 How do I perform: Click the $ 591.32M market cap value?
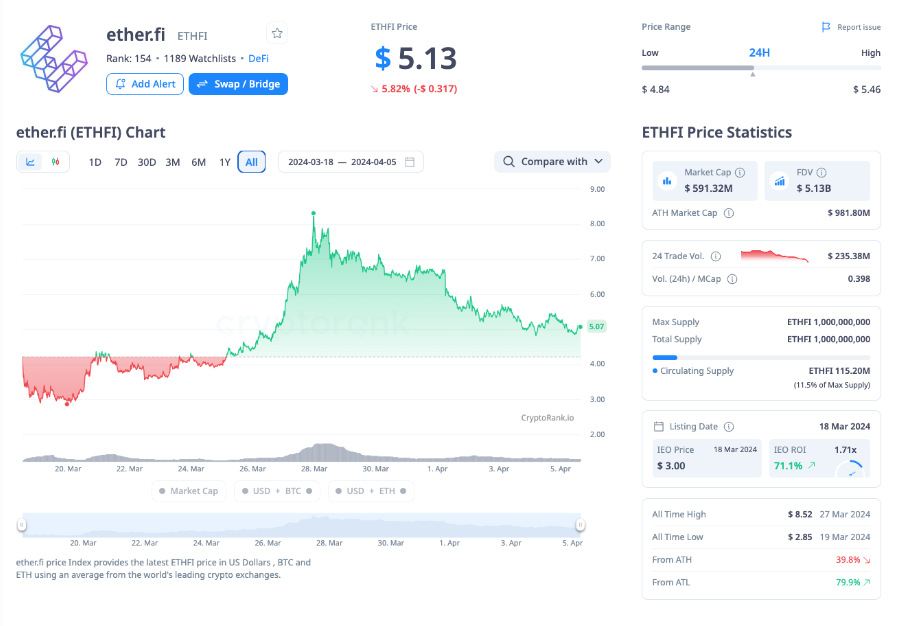click(x=708, y=188)
